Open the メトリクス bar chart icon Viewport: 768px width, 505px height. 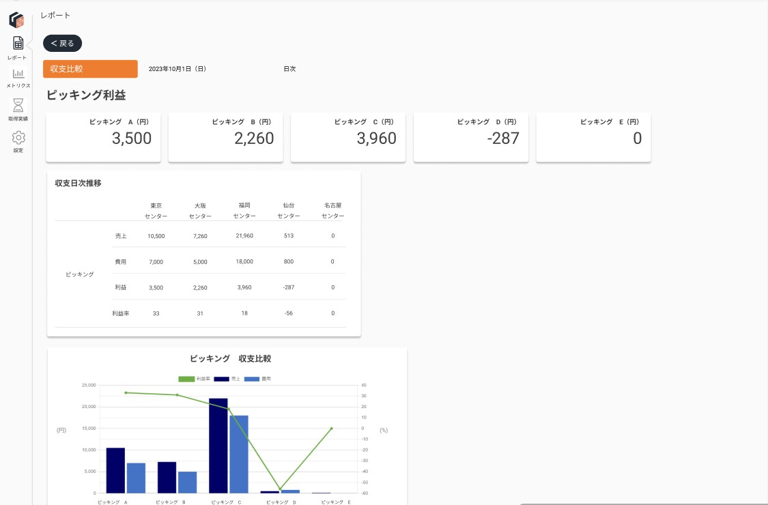(x=18, y=73)
